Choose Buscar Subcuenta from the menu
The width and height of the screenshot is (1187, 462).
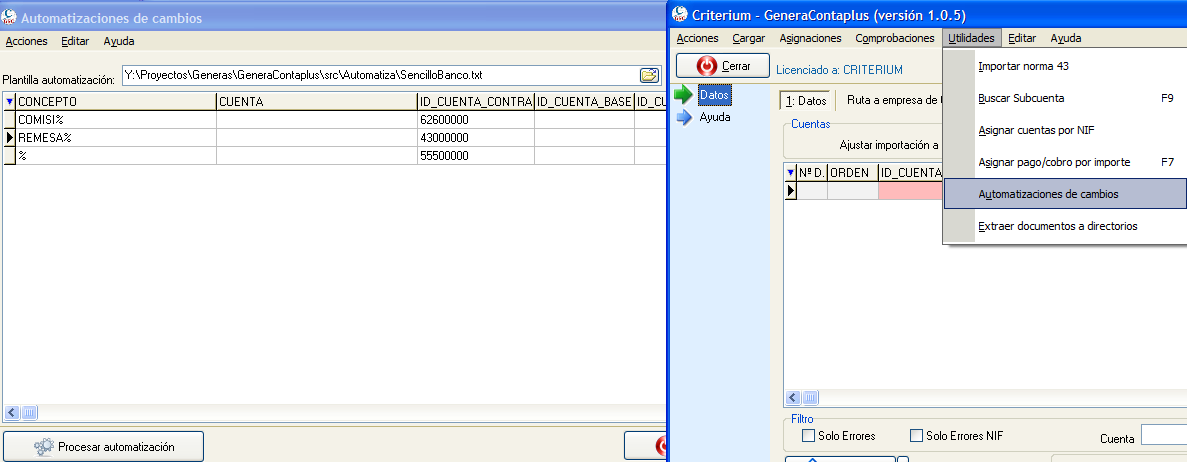1020,98
